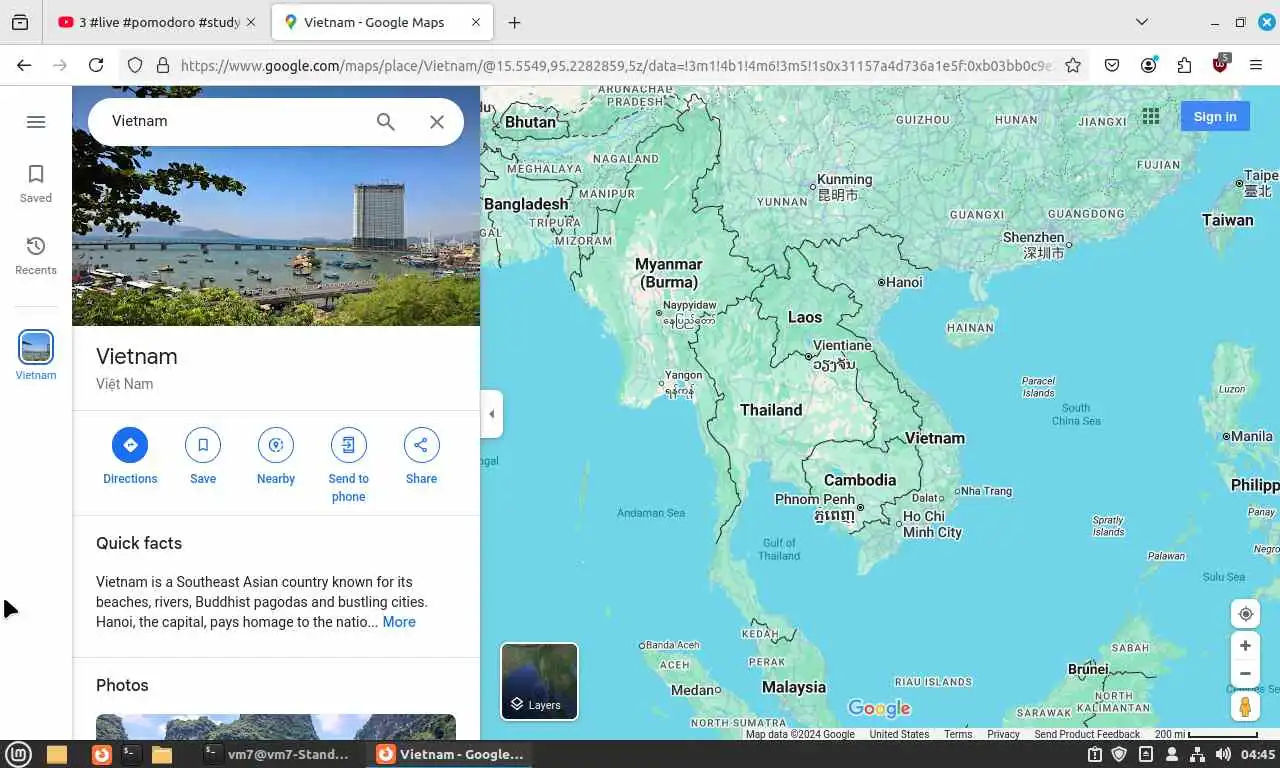Screen dimensions: 1280x768
Task: Click the URL address bar
Action: tap(616, 66)
